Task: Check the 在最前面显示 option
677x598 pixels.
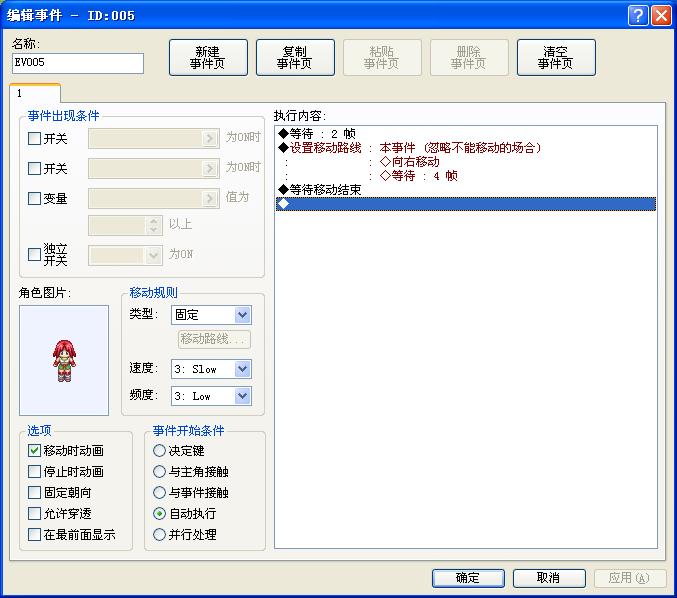Action: [34, 535]
